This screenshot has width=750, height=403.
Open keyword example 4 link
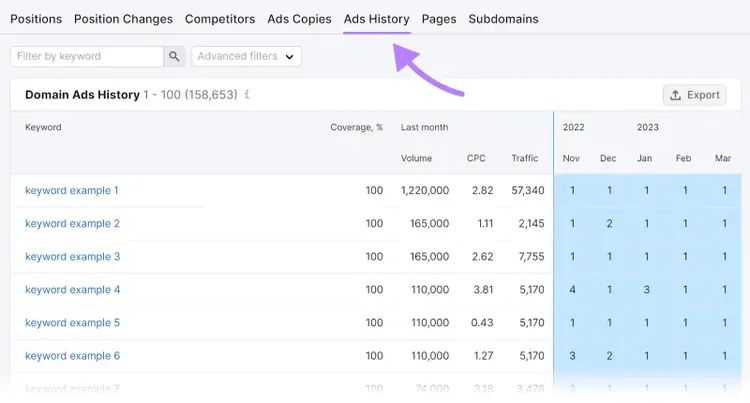72,290
